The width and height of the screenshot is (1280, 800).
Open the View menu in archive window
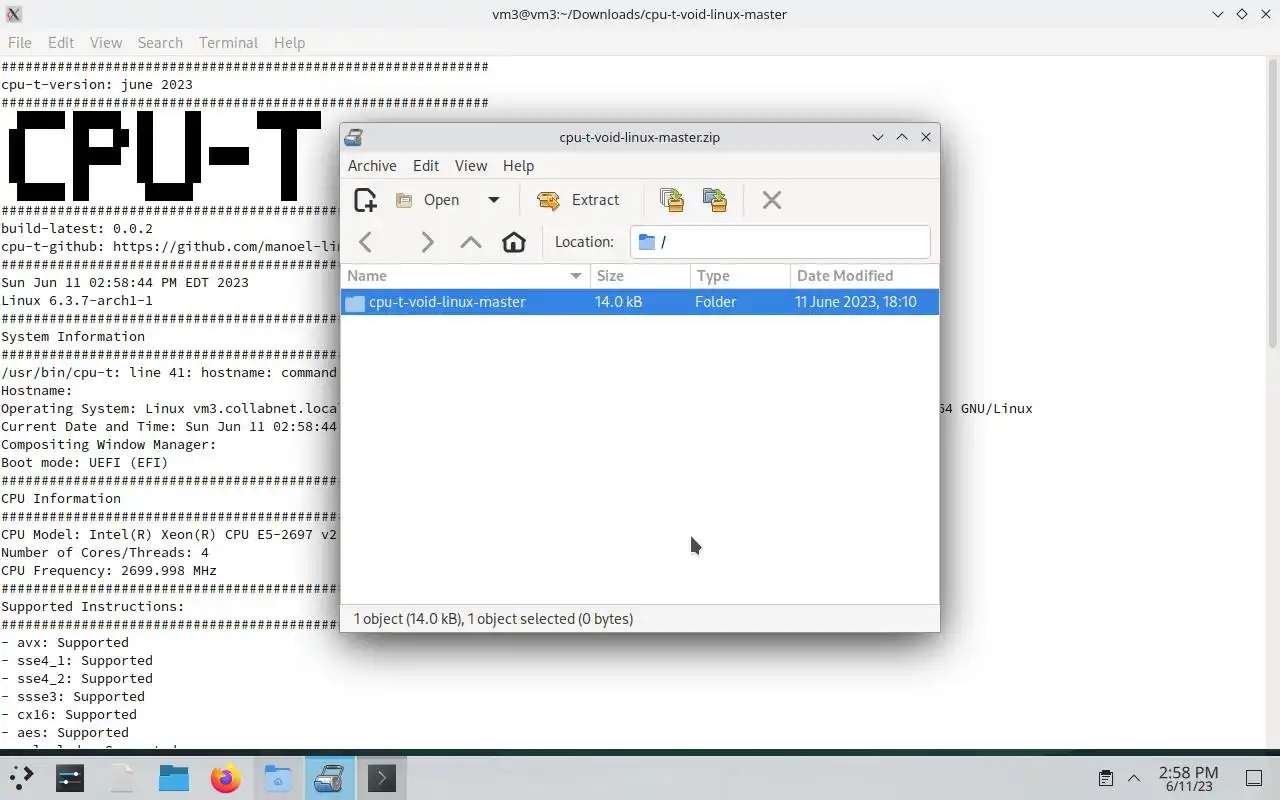(471, 166)
